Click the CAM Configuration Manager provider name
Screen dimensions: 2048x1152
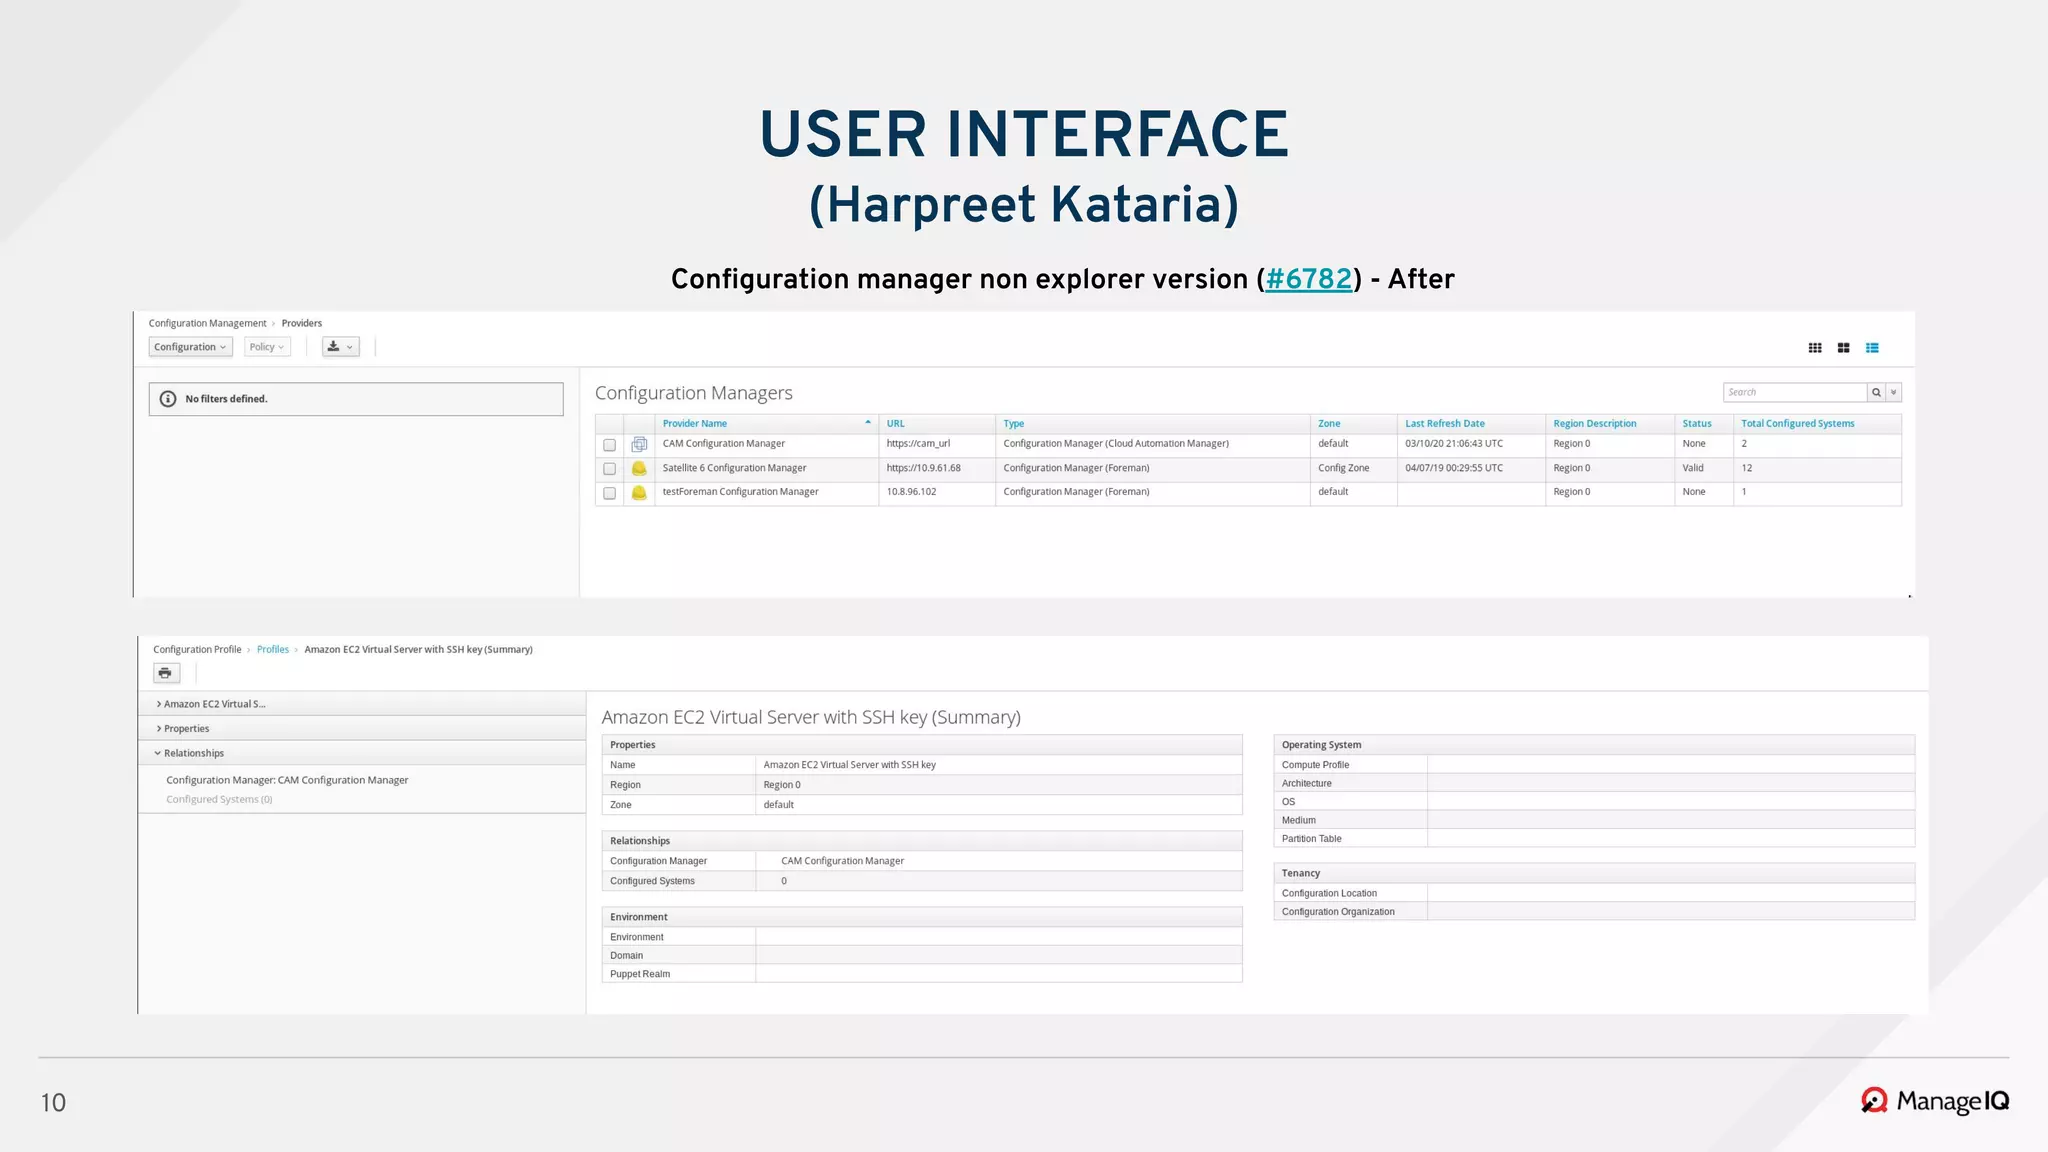click(724, 444)
